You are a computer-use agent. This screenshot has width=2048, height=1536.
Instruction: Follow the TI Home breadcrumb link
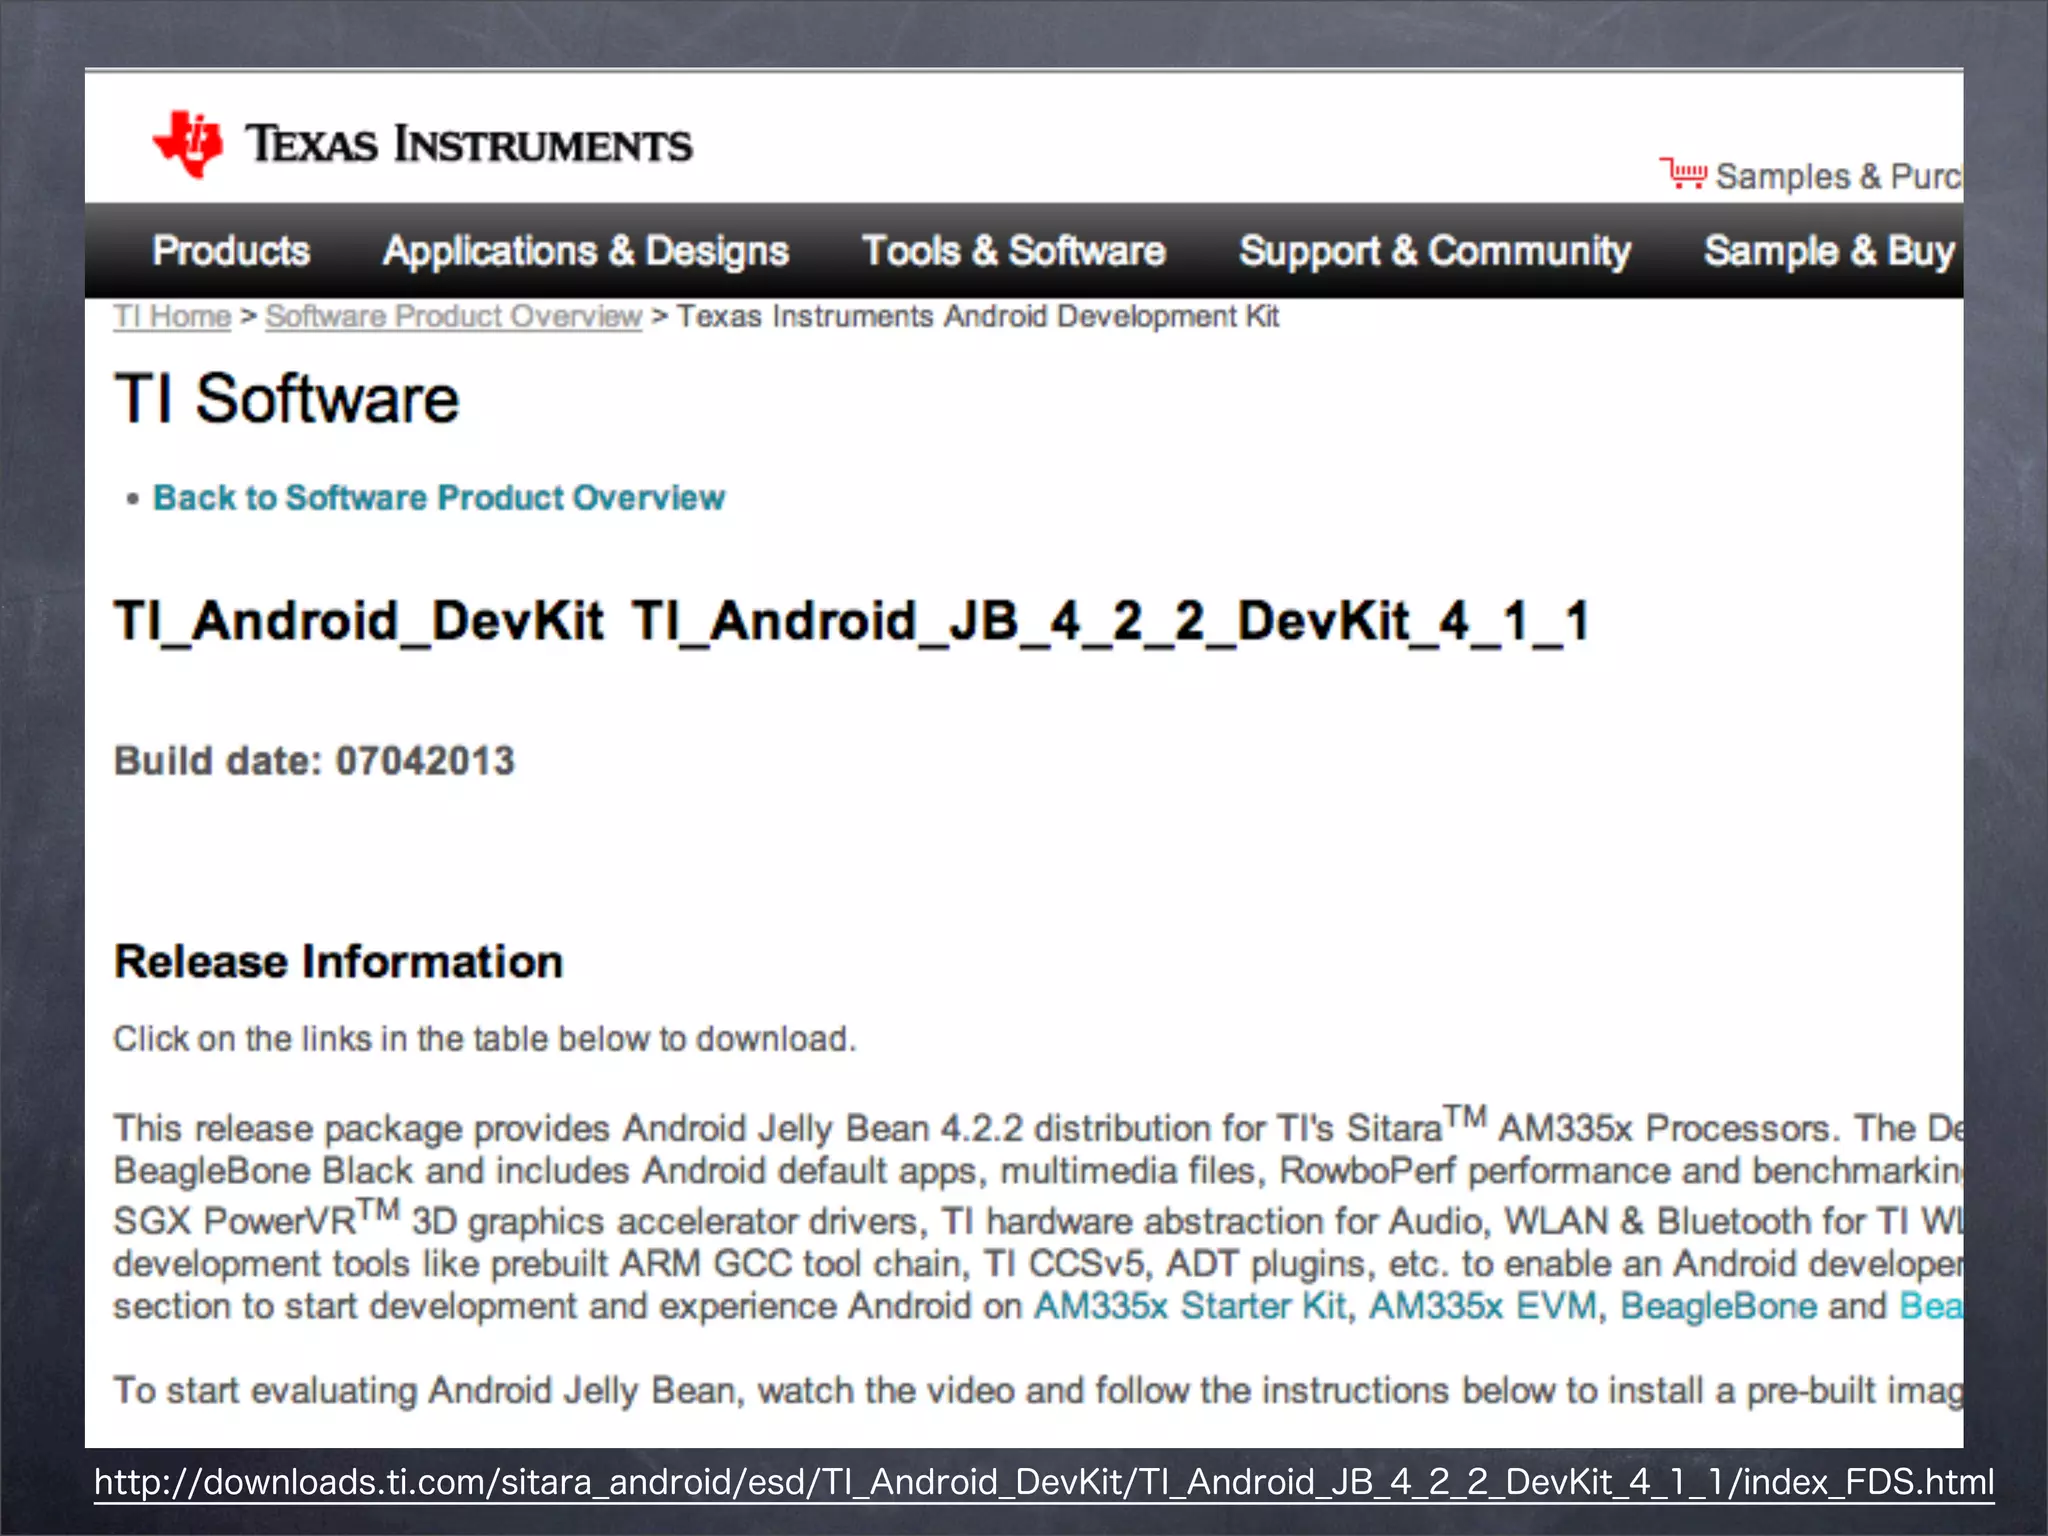[172, 316]
